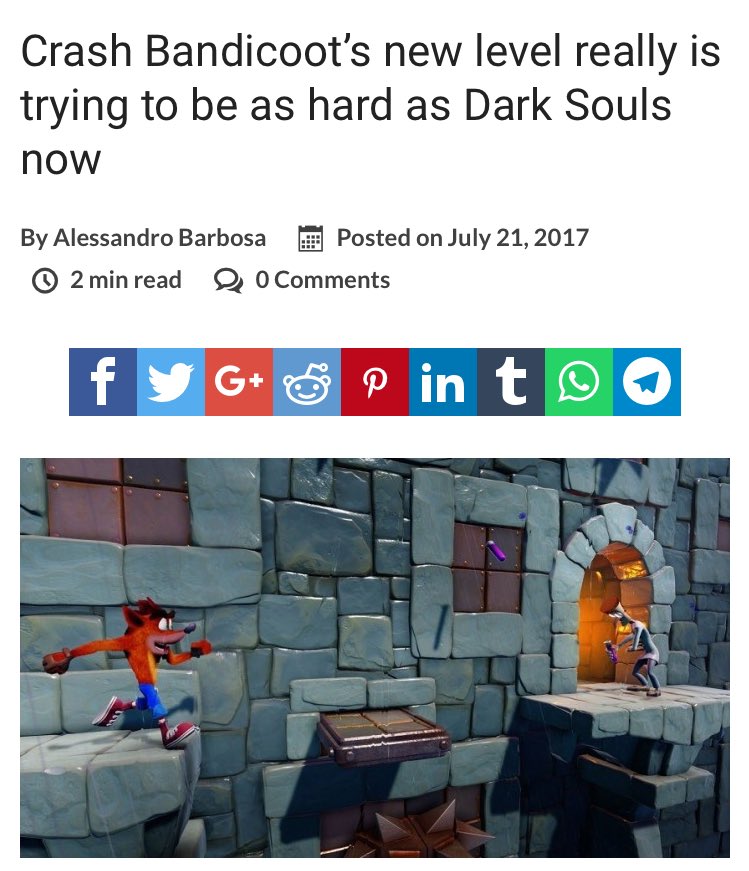Pin article using Pinterest icon
This screenshot has height=871, width=749.
coord(375,382)
